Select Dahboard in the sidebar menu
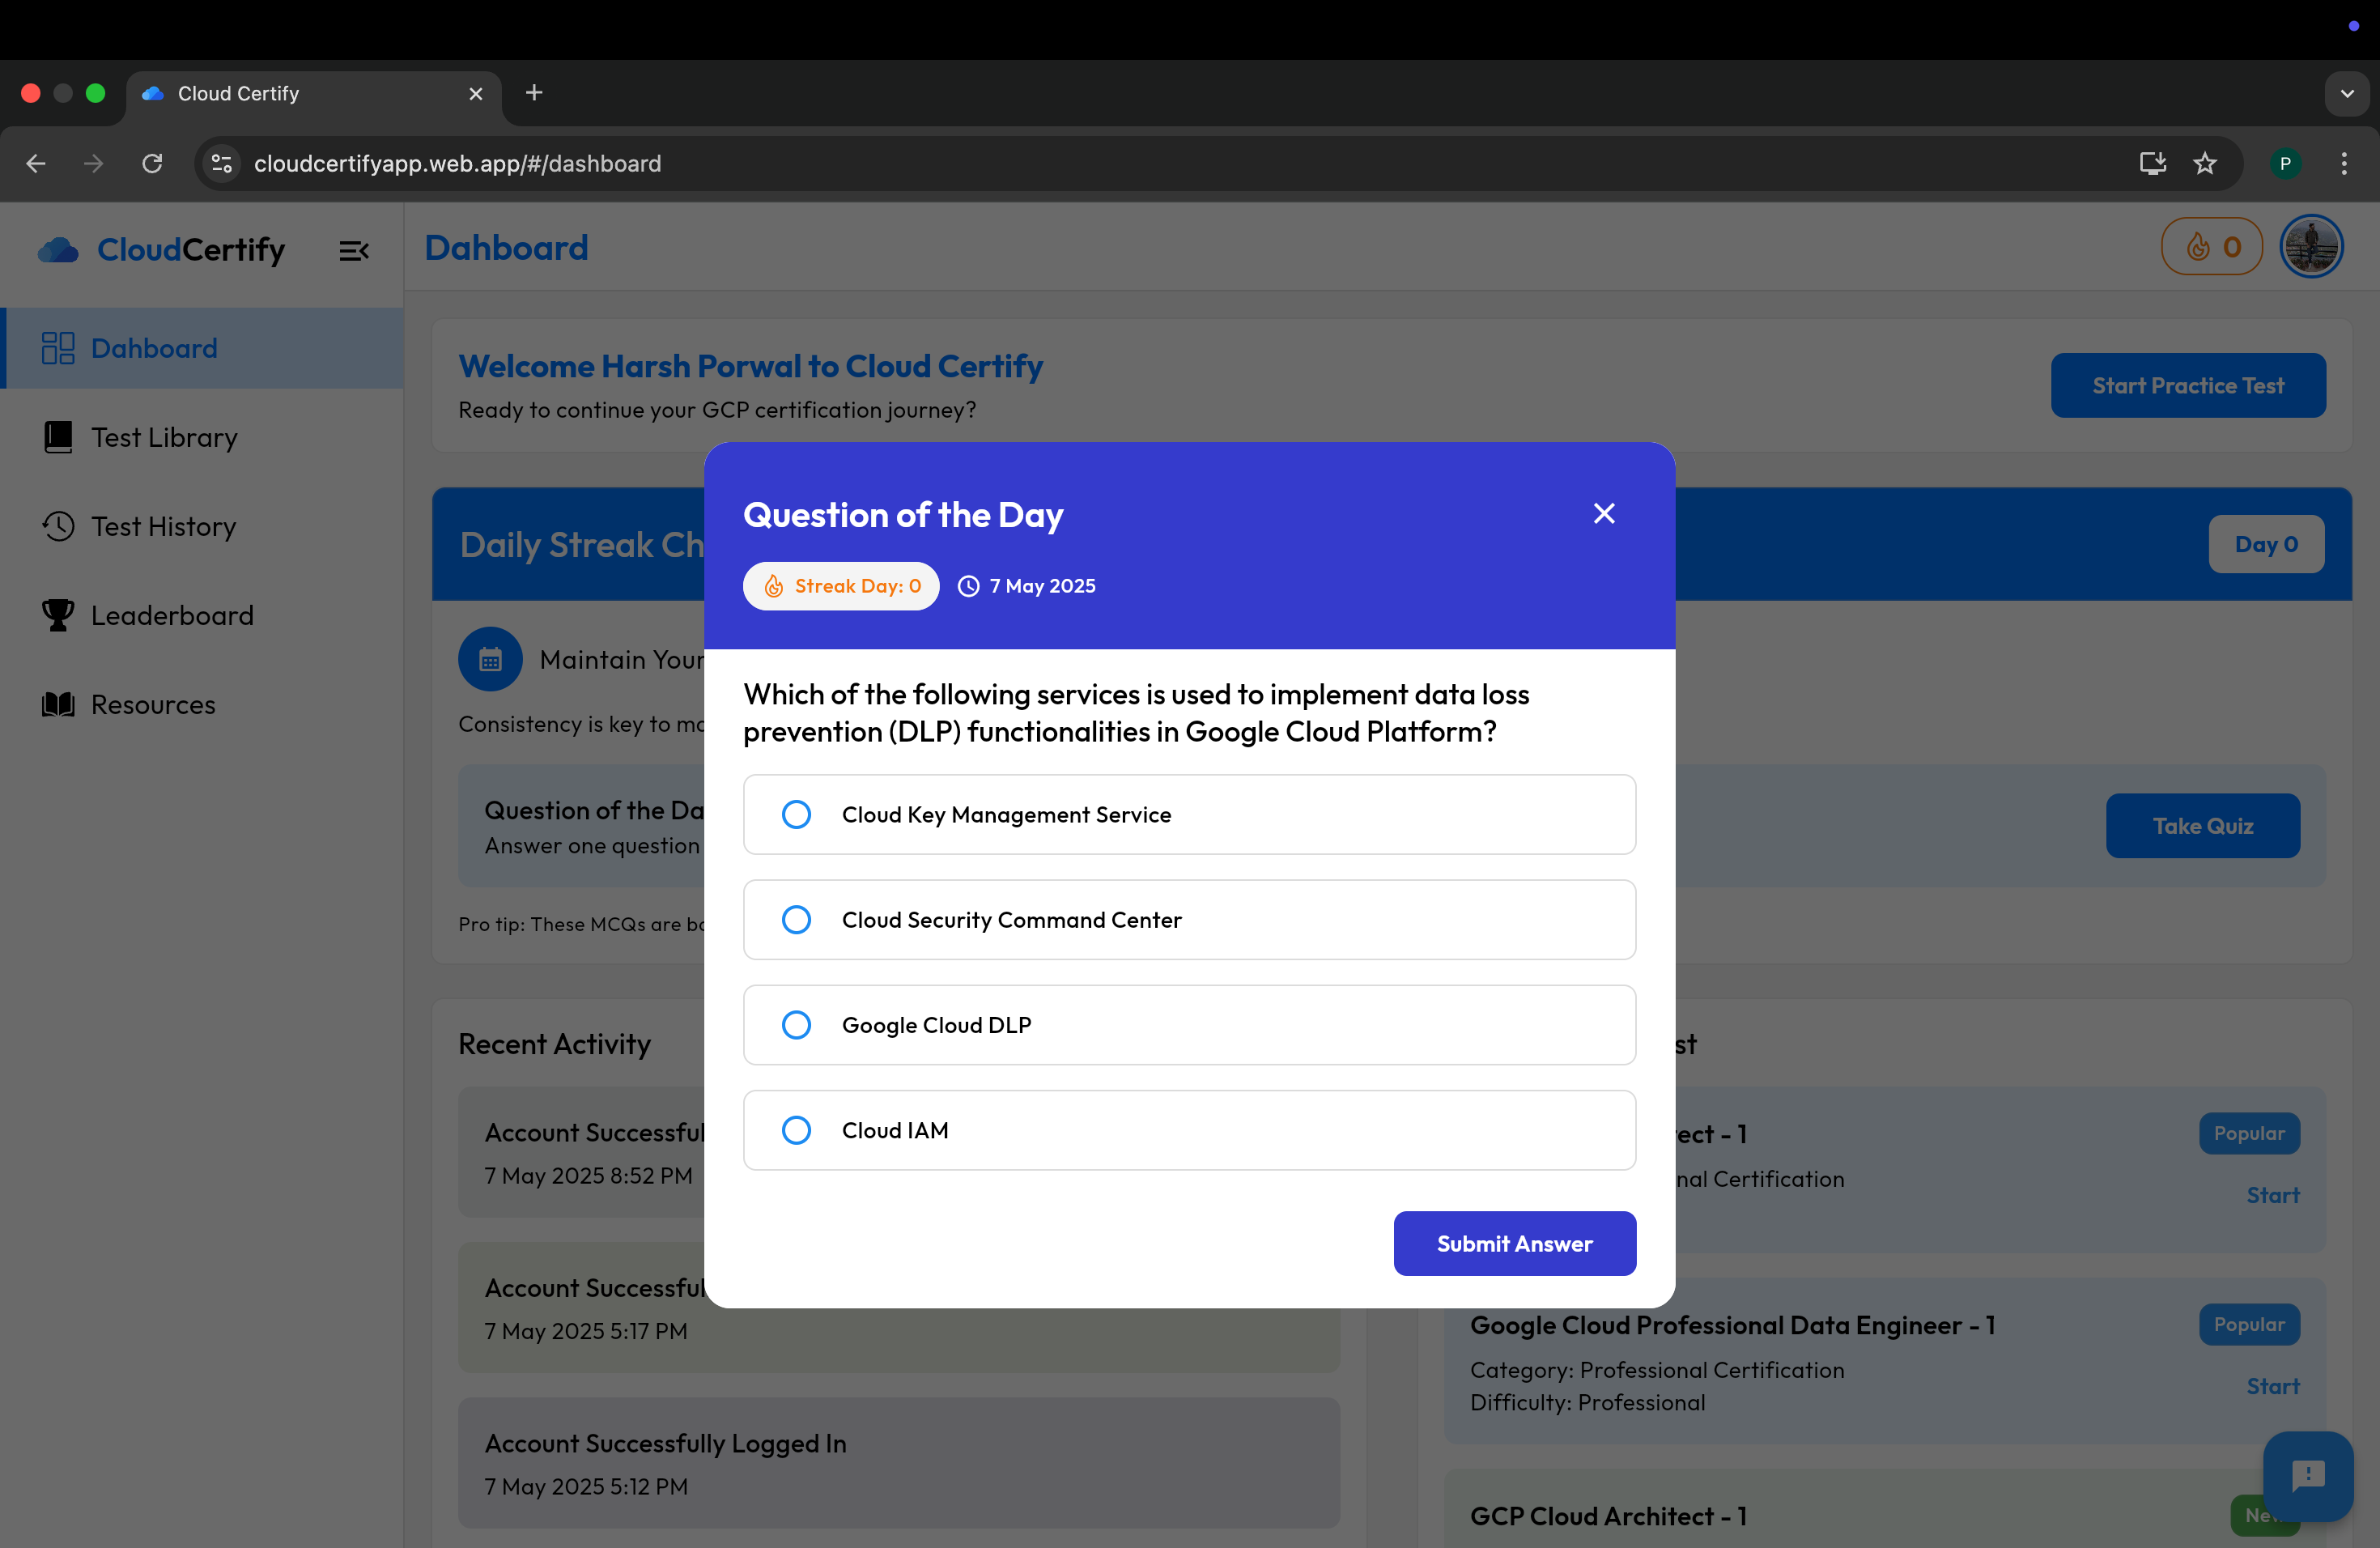The image size is (2380, 1548). tap(154, 347)
